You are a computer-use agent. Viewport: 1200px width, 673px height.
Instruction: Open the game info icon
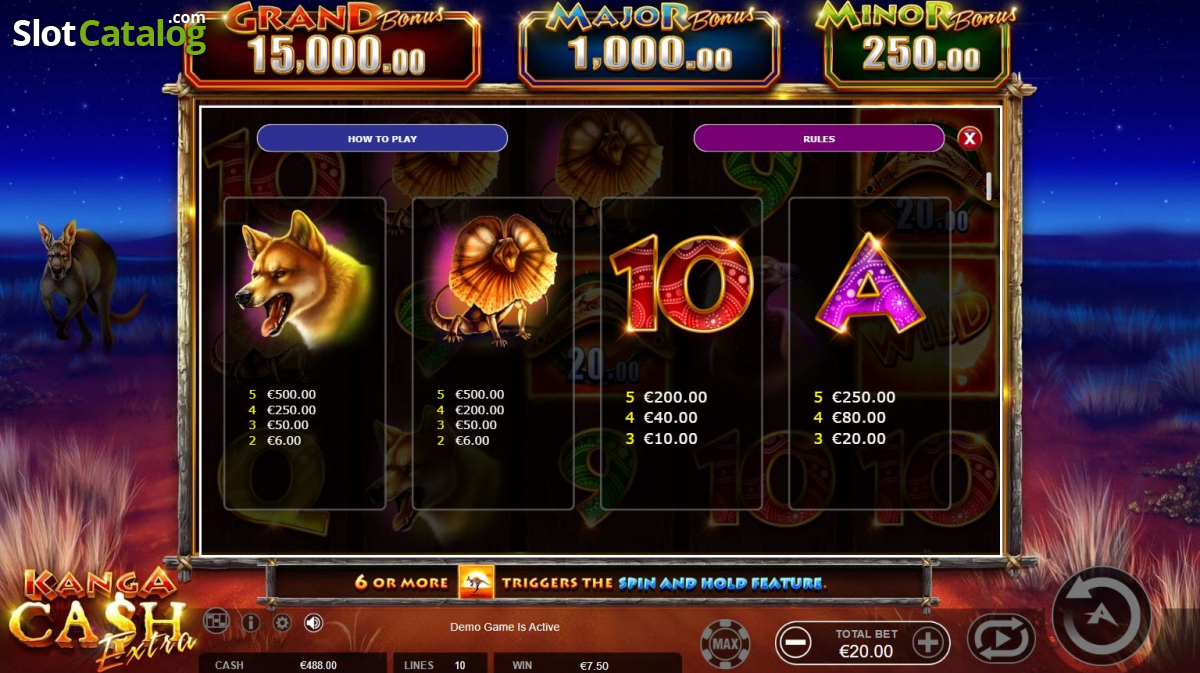251,623
